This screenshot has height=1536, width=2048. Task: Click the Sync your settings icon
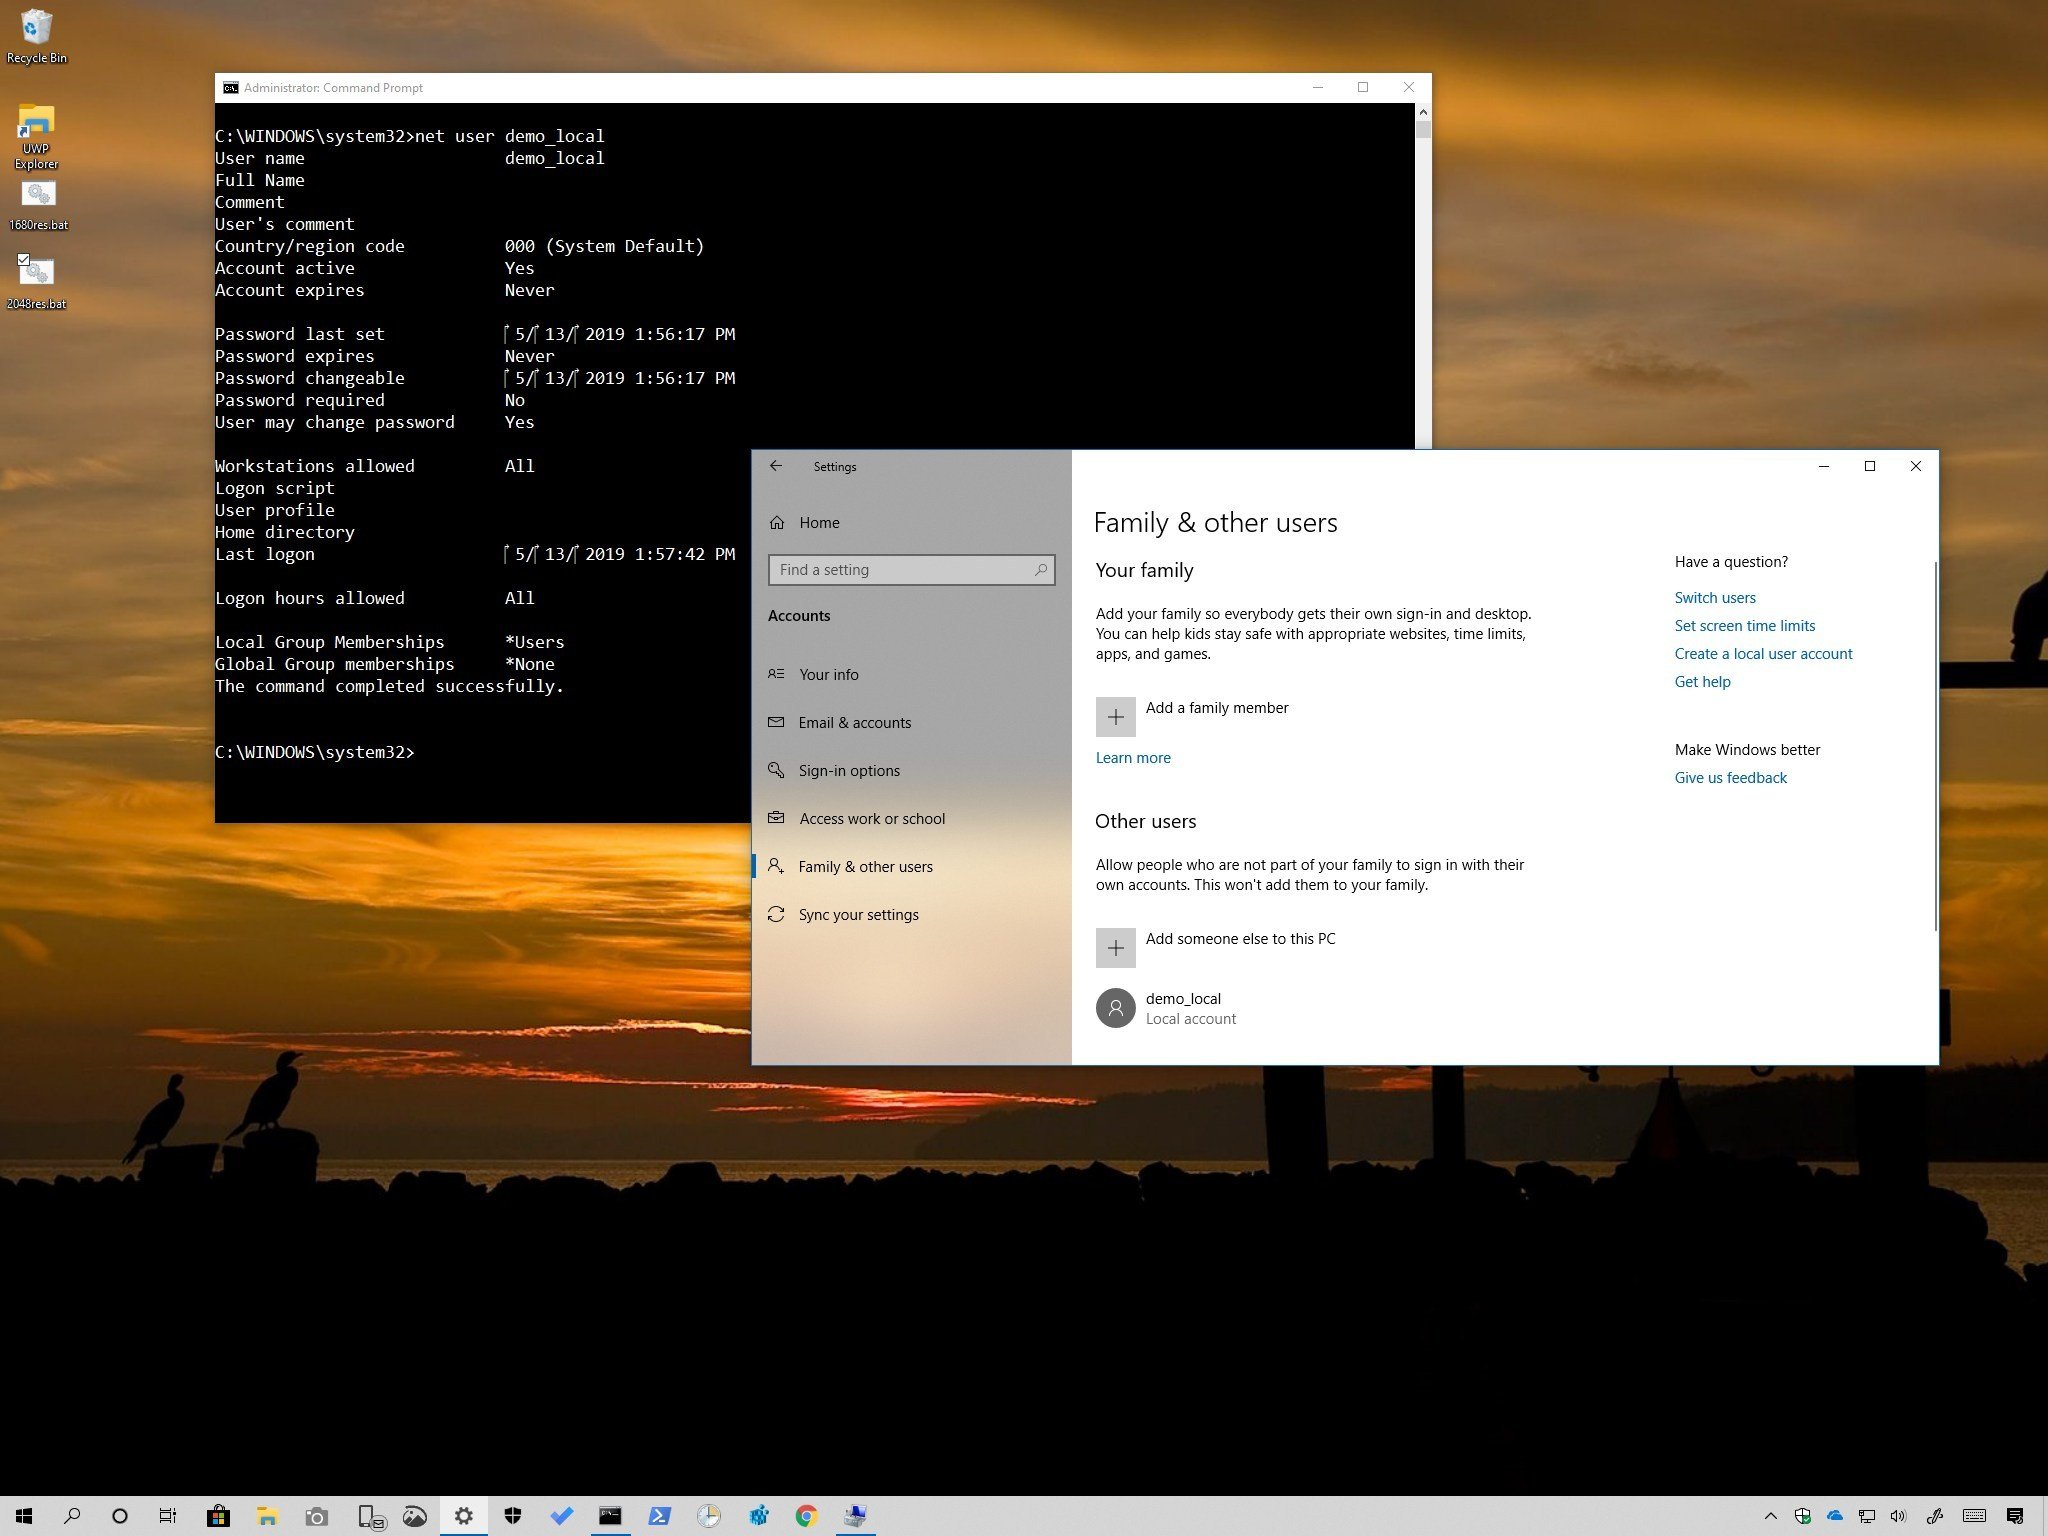tap(779, 915)
